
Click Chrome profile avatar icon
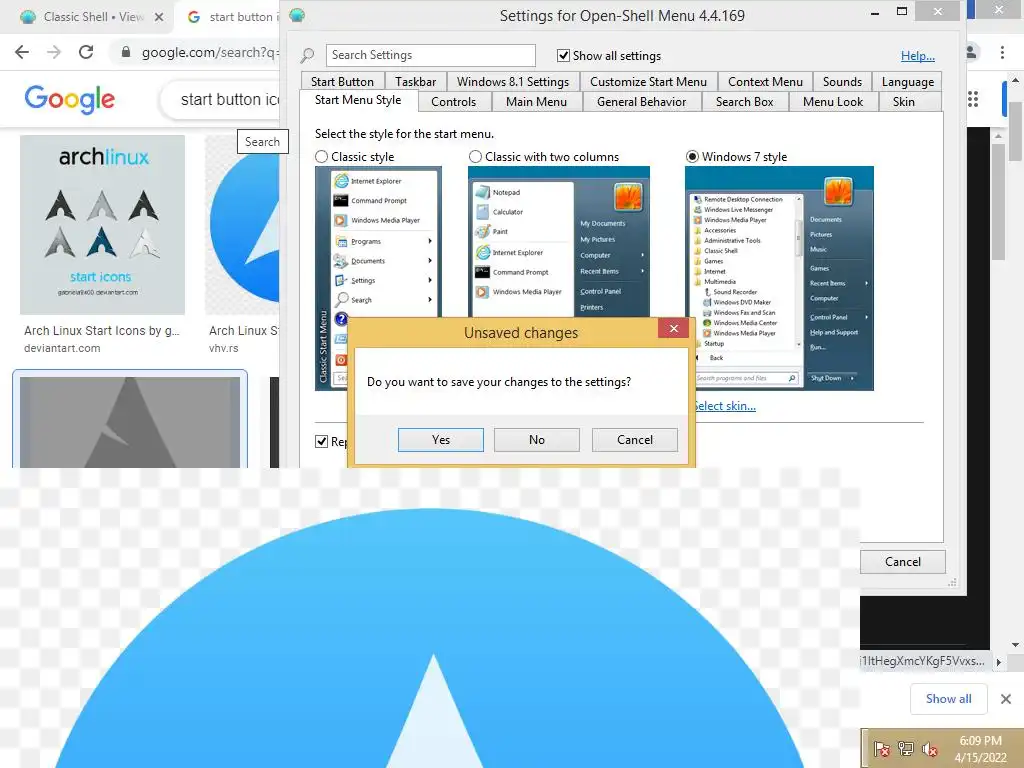(971, 52)
